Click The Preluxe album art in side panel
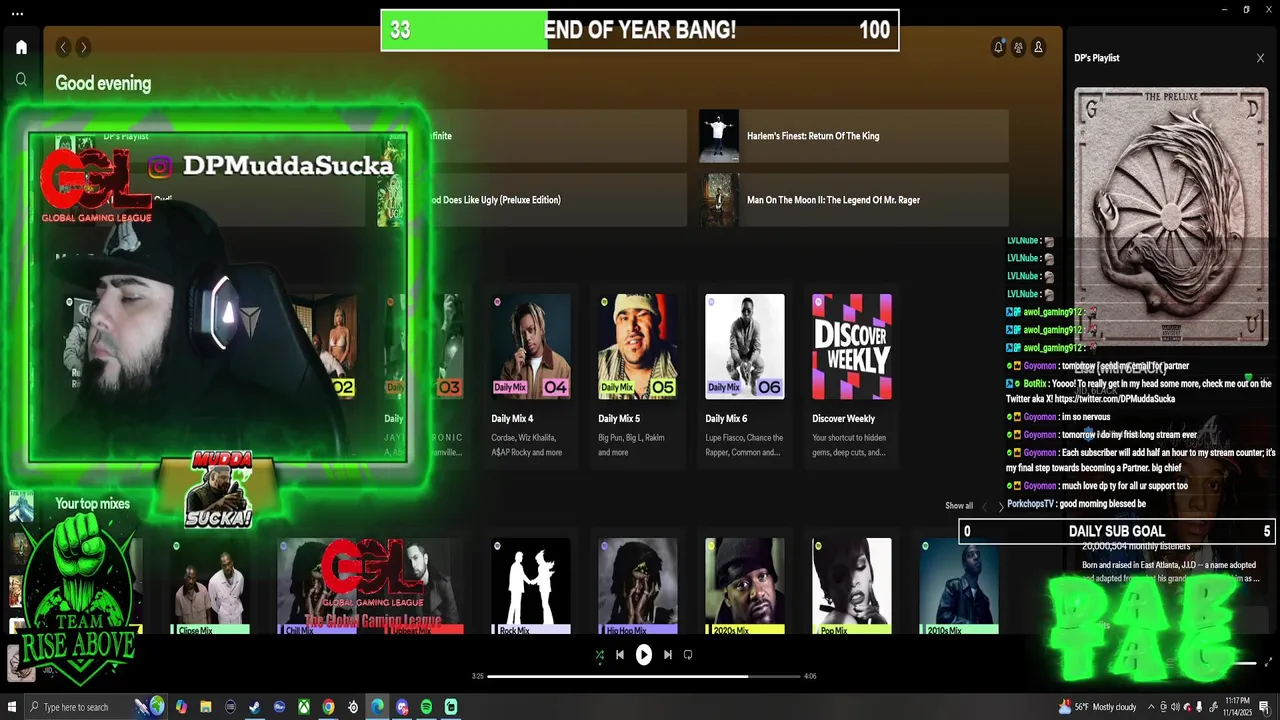Screen dimensions: 1280x720 (1171, 217)
